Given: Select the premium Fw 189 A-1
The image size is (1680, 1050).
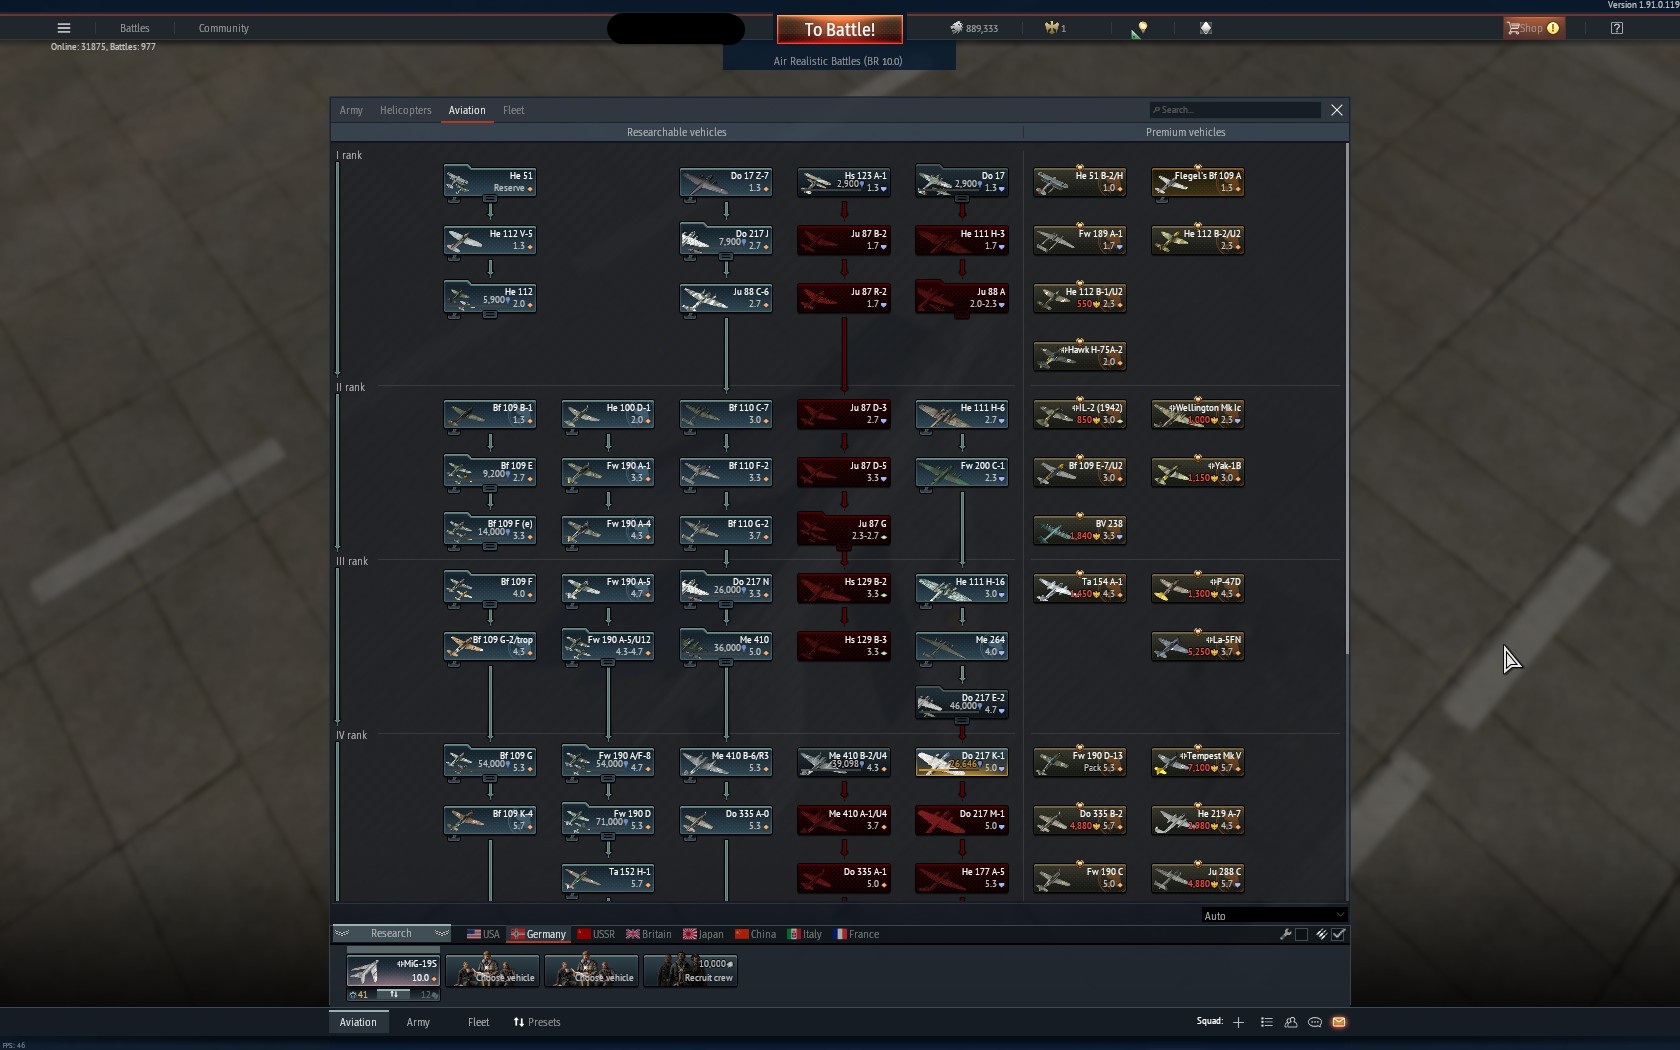Looking at the screenshot, I should (1080, 240).
